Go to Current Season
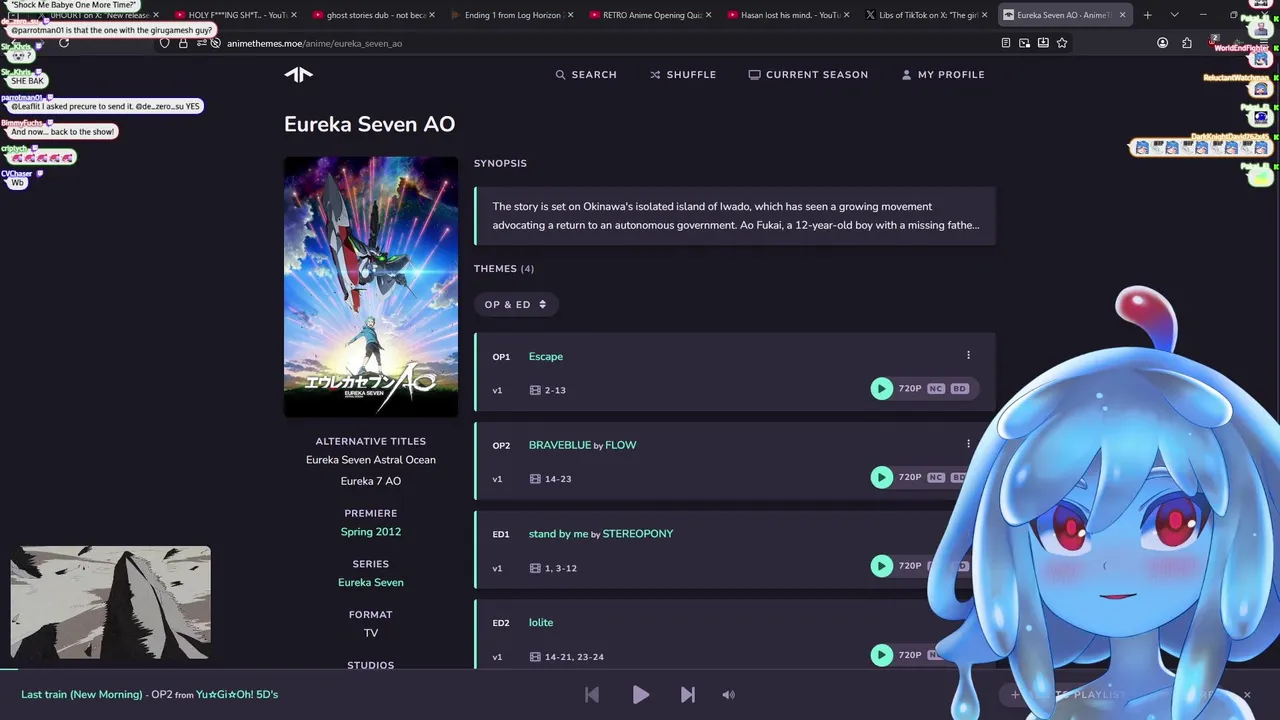 (x=808, y=75)
